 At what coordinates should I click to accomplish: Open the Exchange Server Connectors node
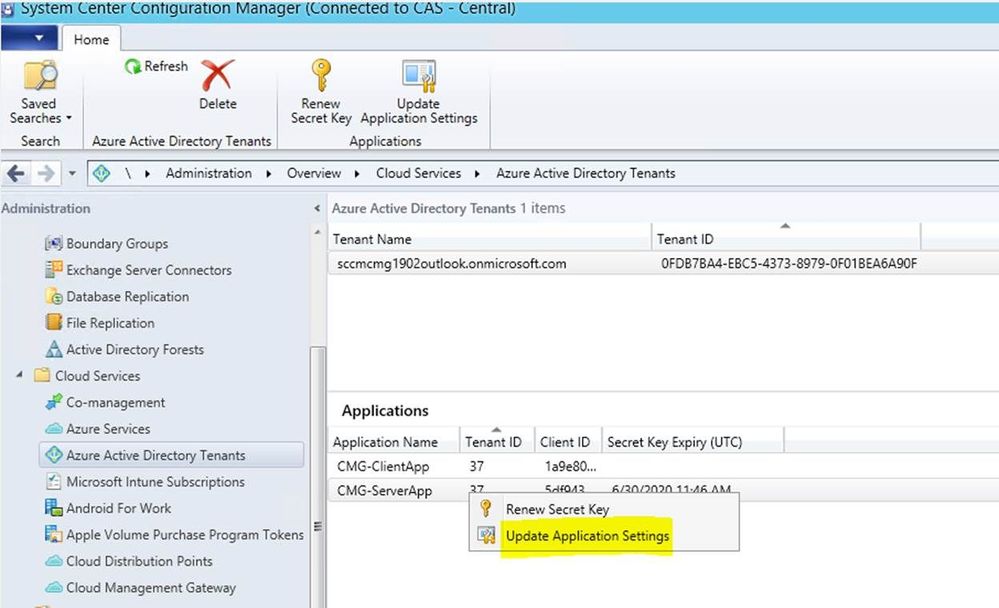click(x=149, y=270)
